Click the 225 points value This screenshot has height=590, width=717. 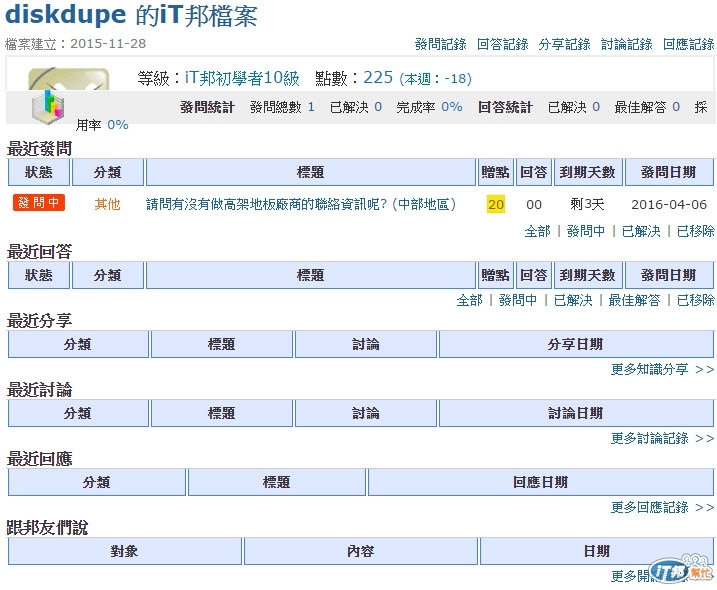tap(378, 77)
